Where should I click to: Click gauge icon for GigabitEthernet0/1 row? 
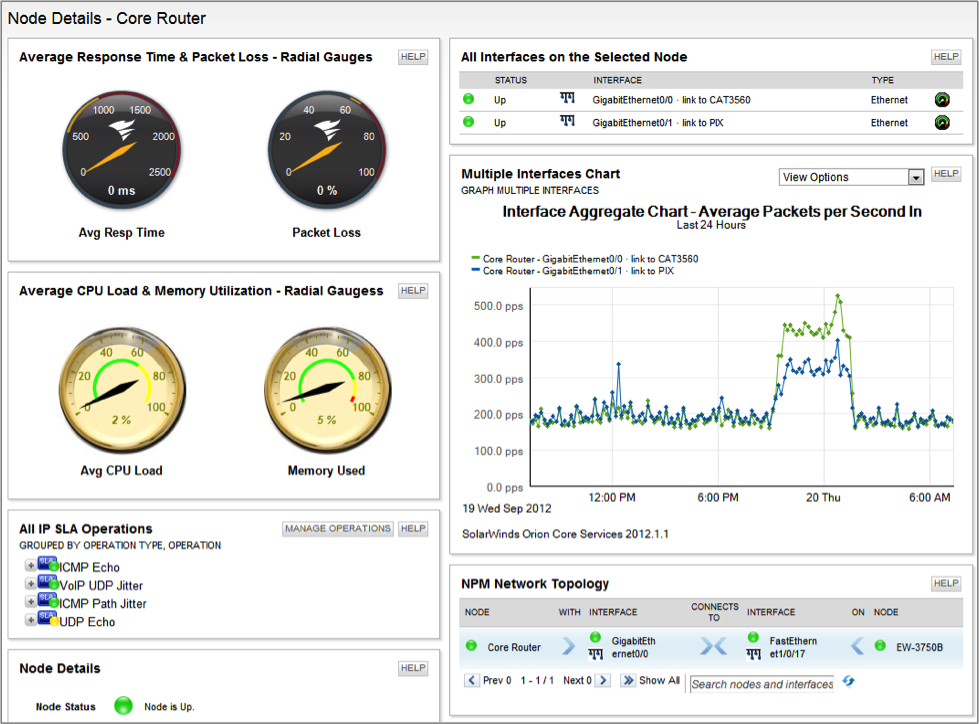pos(942,123)
